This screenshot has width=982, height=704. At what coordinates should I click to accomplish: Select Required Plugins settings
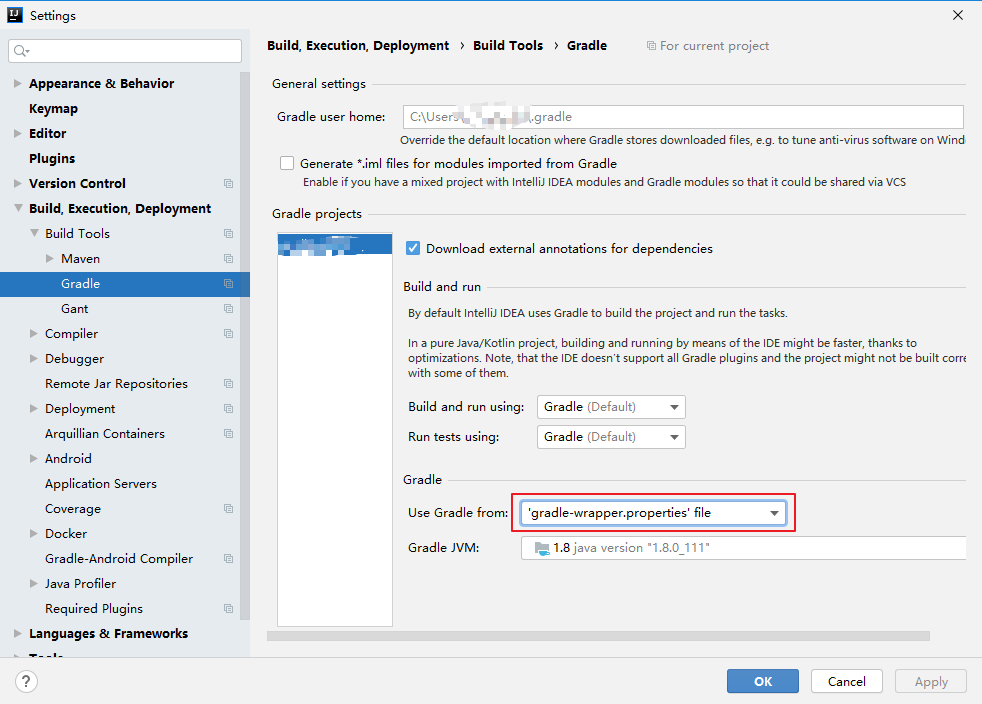[94, 609]
